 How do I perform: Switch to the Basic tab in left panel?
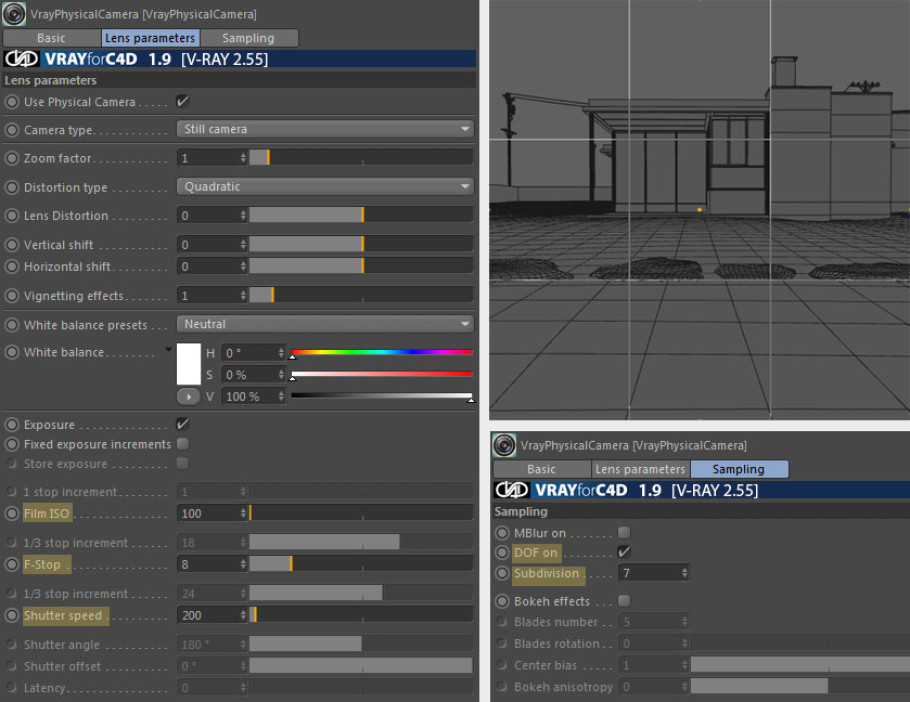(51, 38)
